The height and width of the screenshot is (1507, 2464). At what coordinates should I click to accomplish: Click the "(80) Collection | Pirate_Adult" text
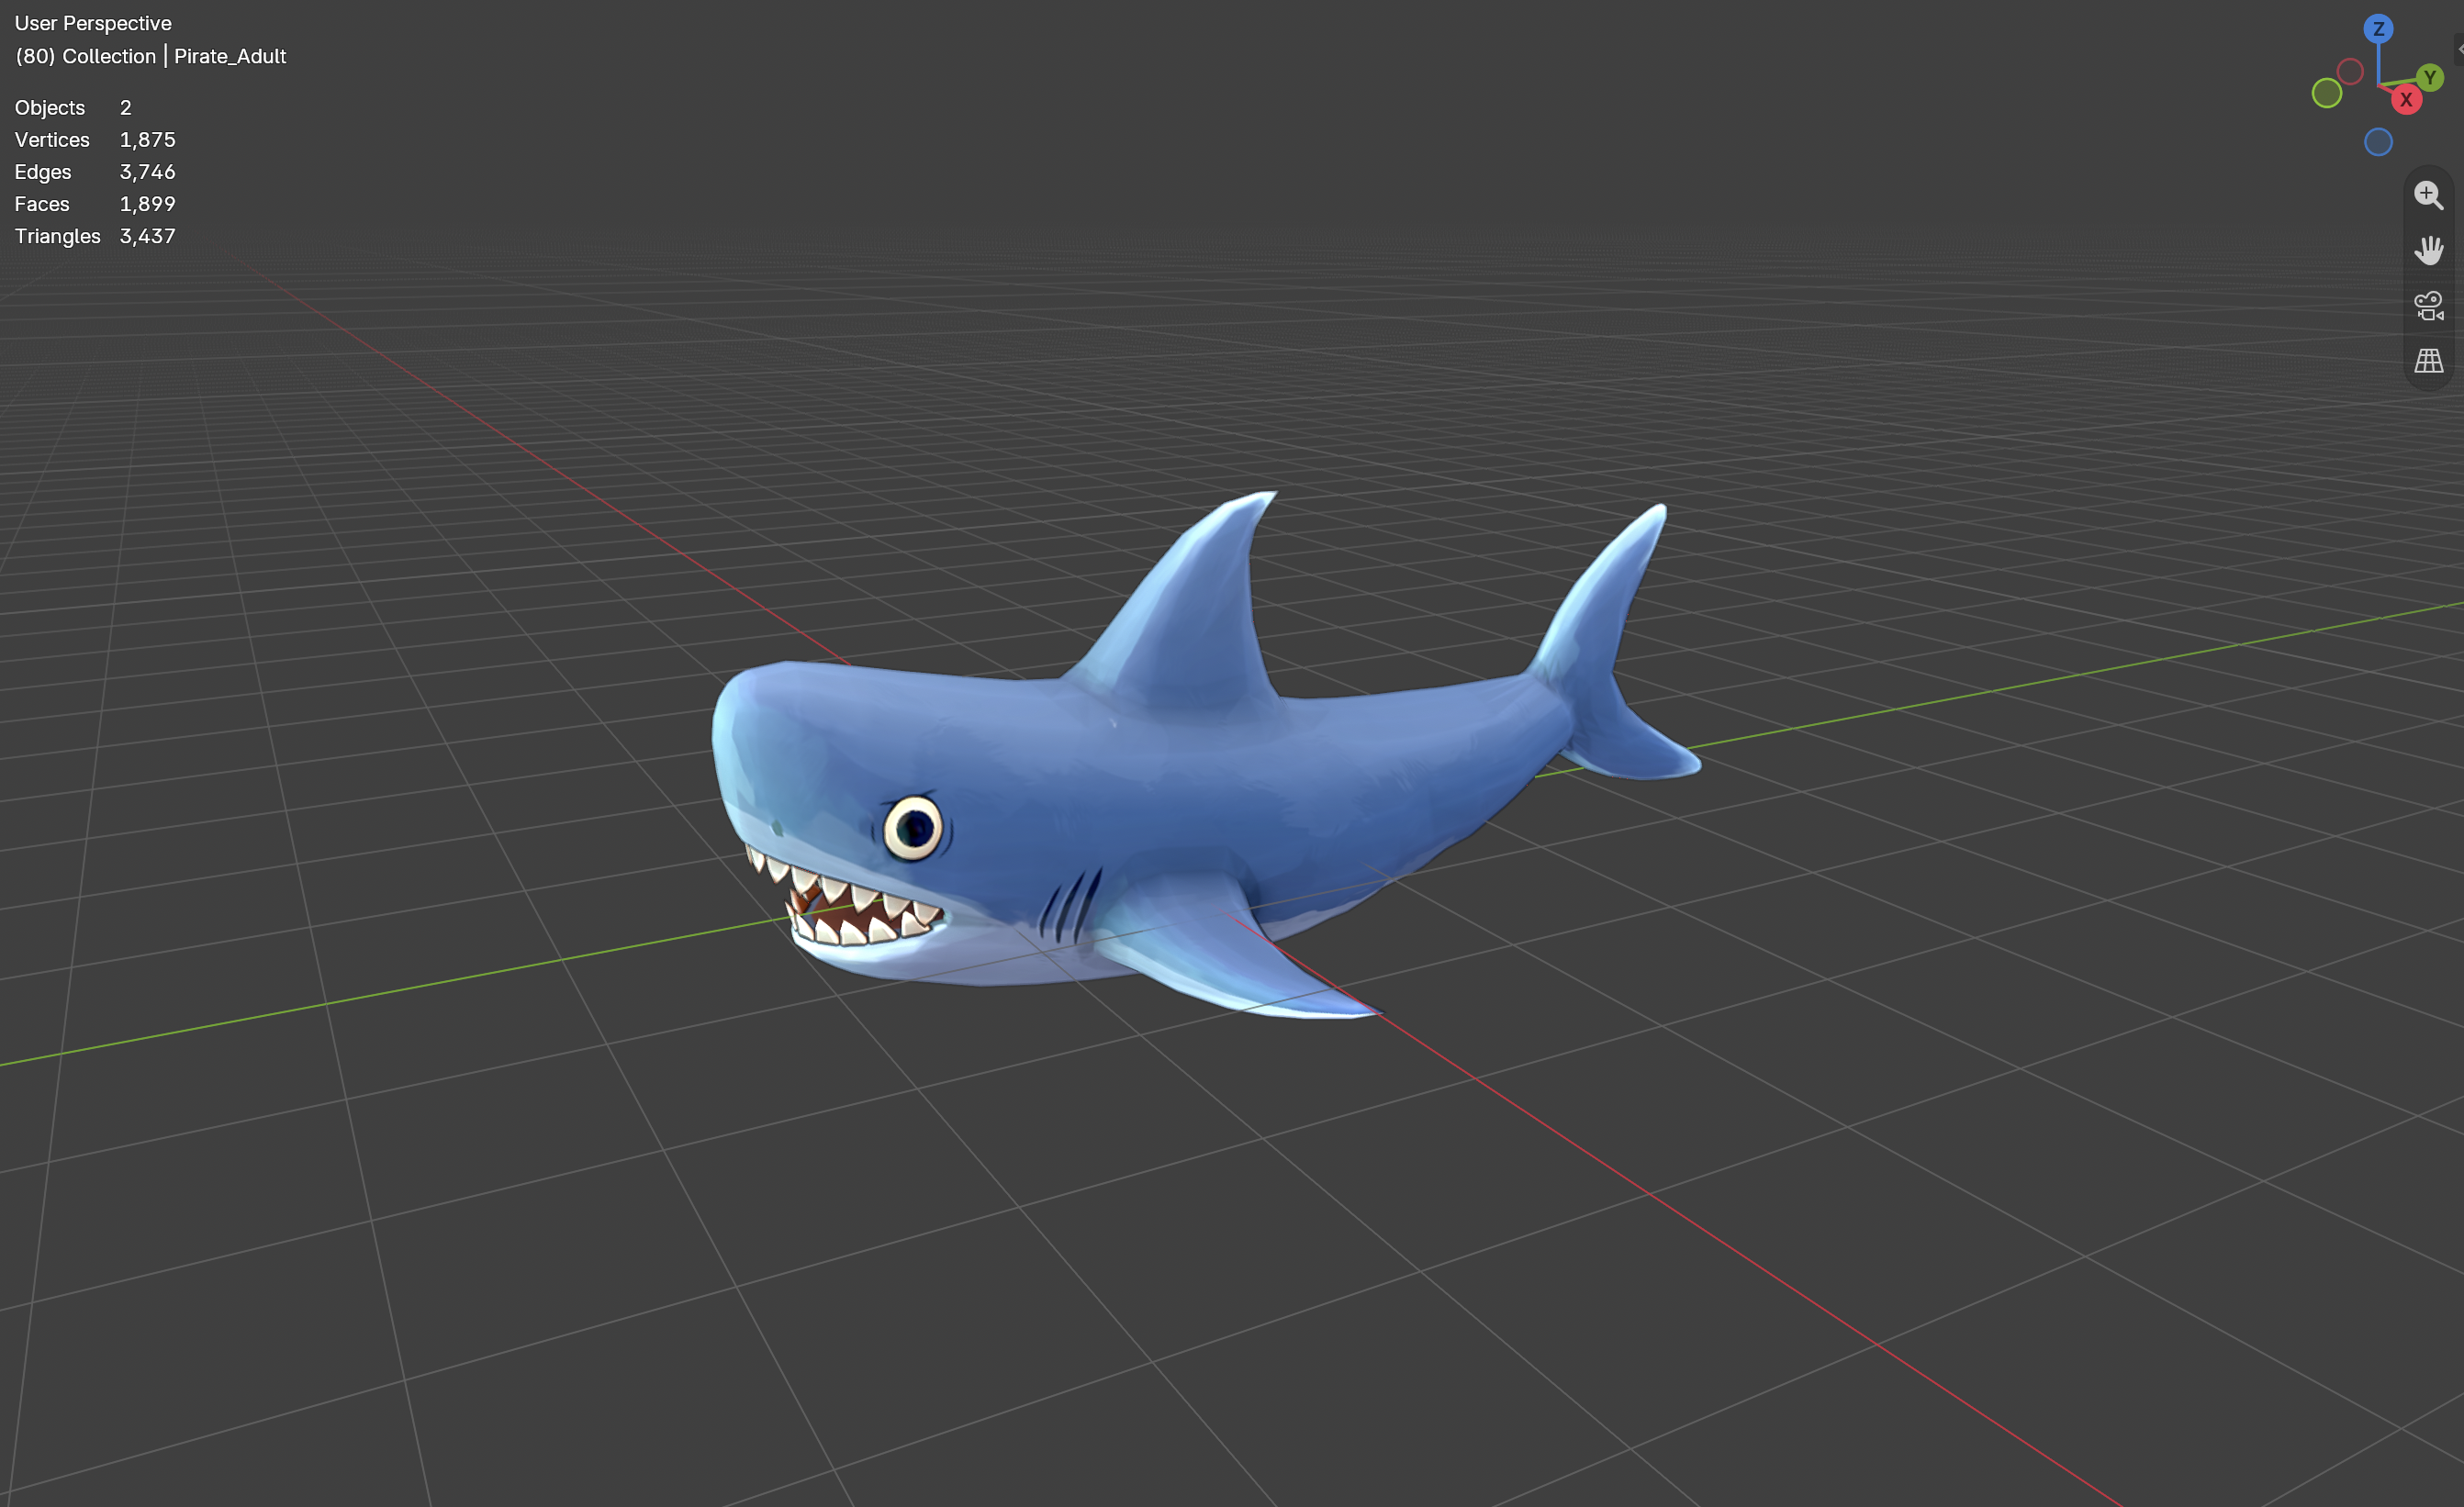tap(150, 56)
